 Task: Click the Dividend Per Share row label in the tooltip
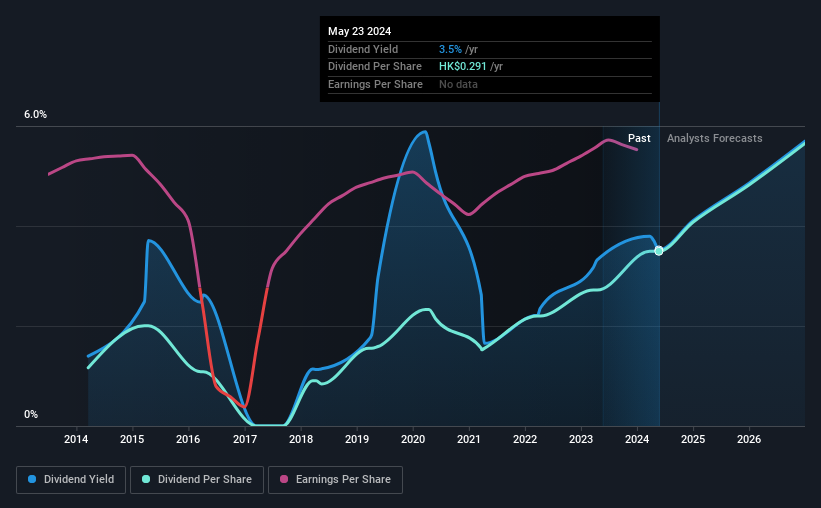tap(374, 67)
